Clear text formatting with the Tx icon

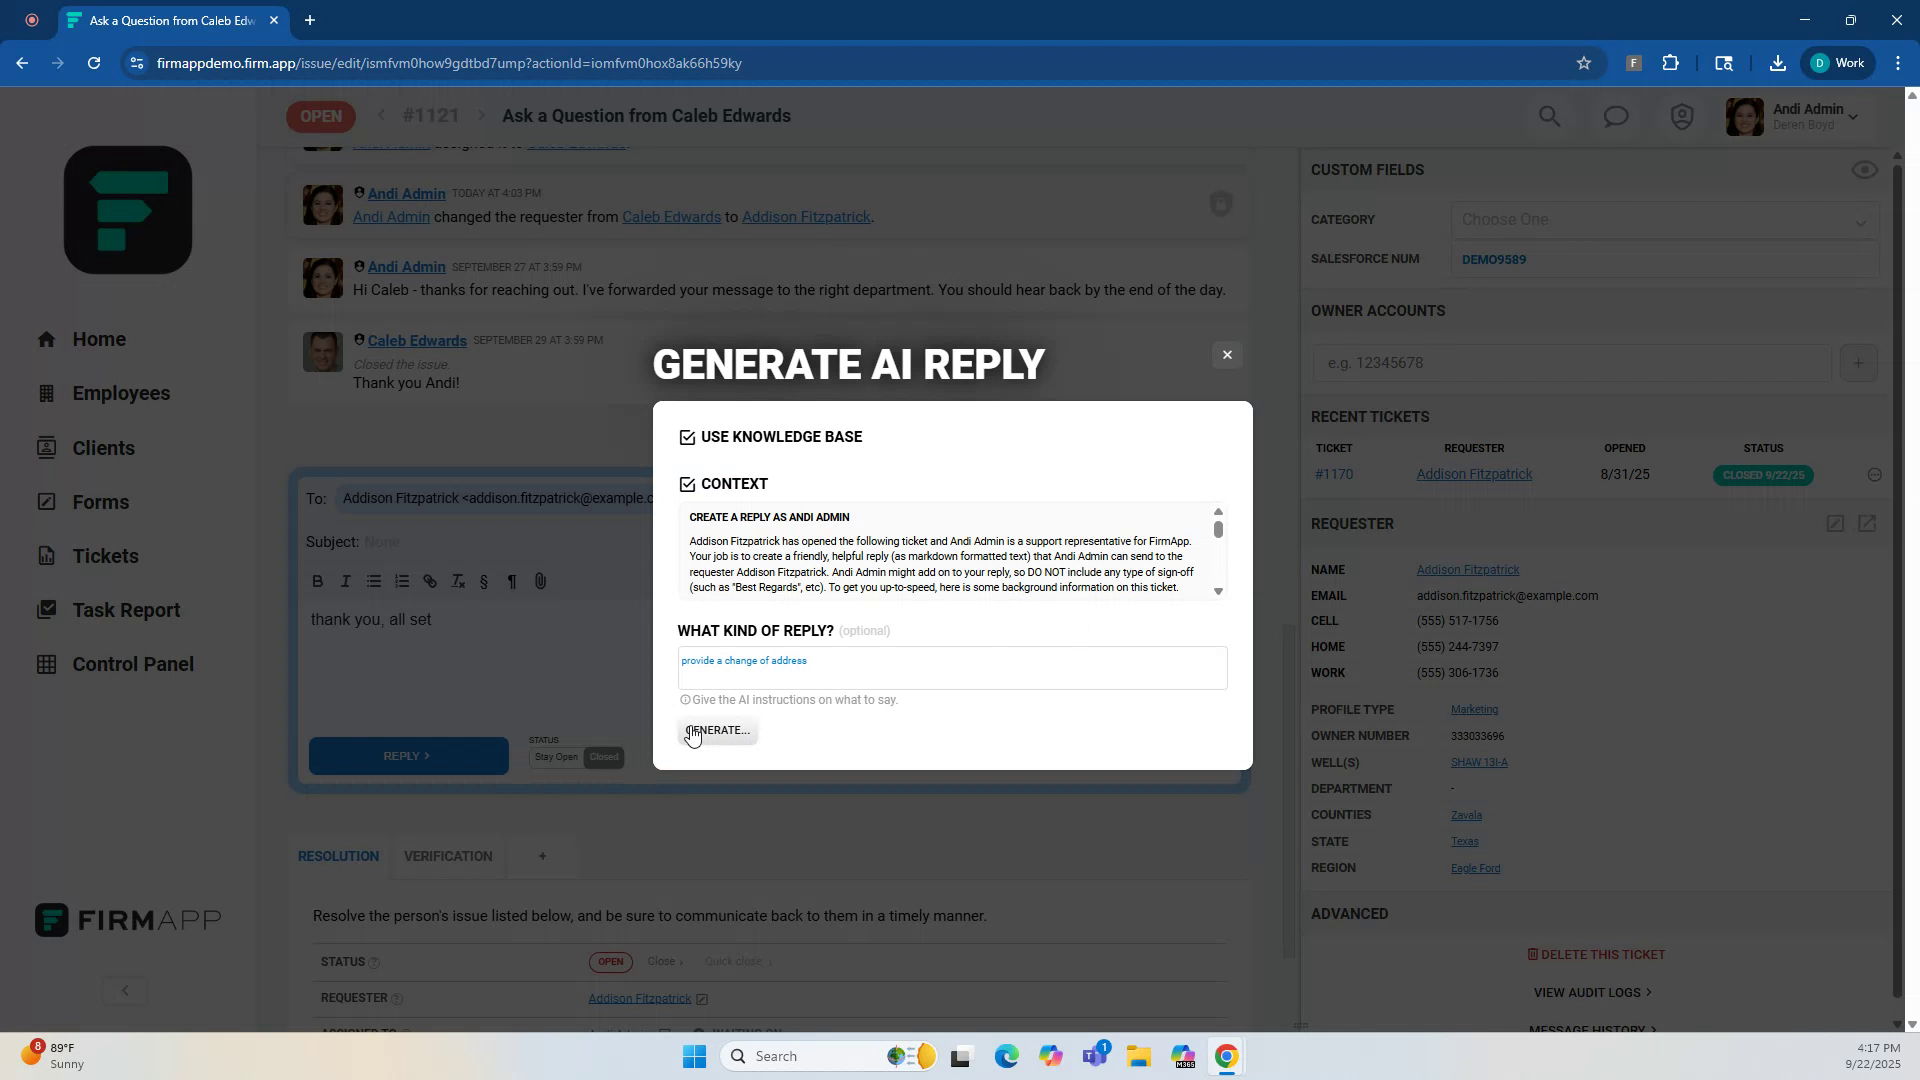pos(457,581)
